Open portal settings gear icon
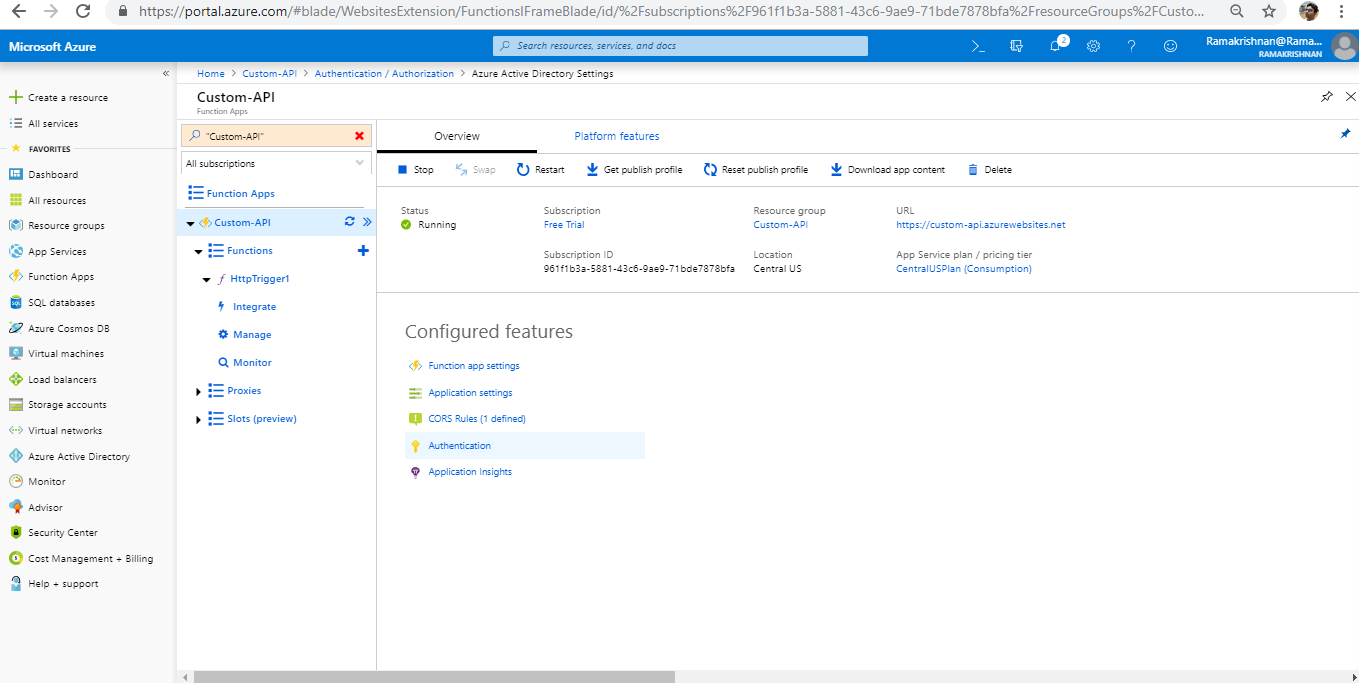1359x683 pixels. (1094, 46)
